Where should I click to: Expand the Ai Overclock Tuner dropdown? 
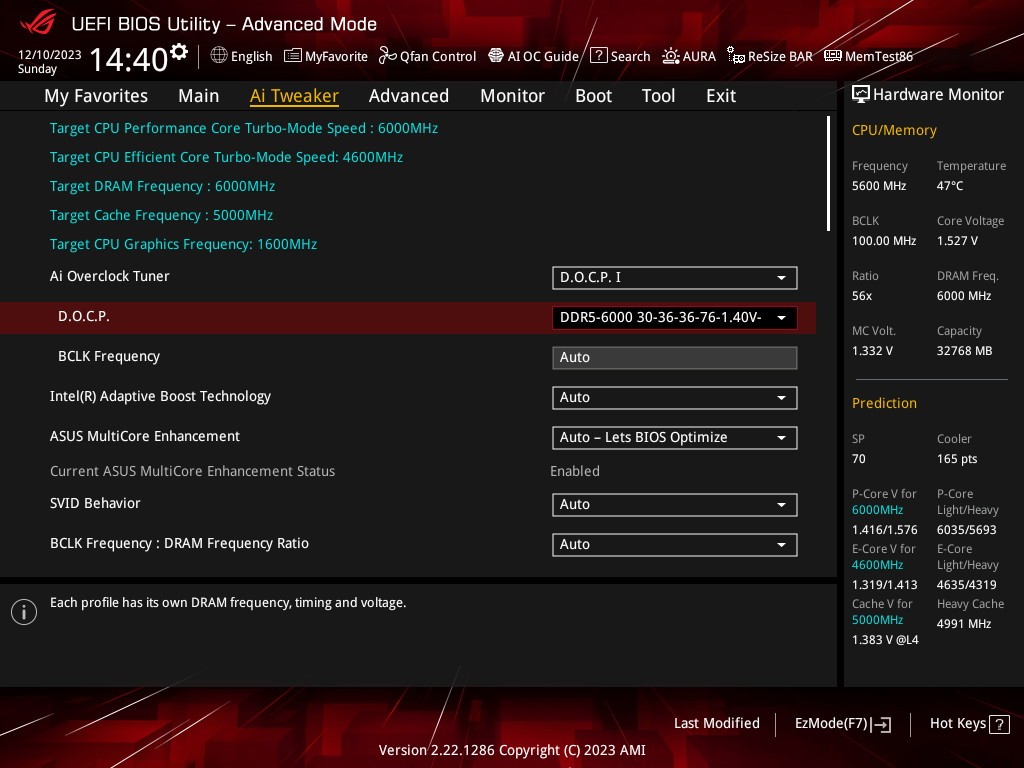[x=674, y=278]
